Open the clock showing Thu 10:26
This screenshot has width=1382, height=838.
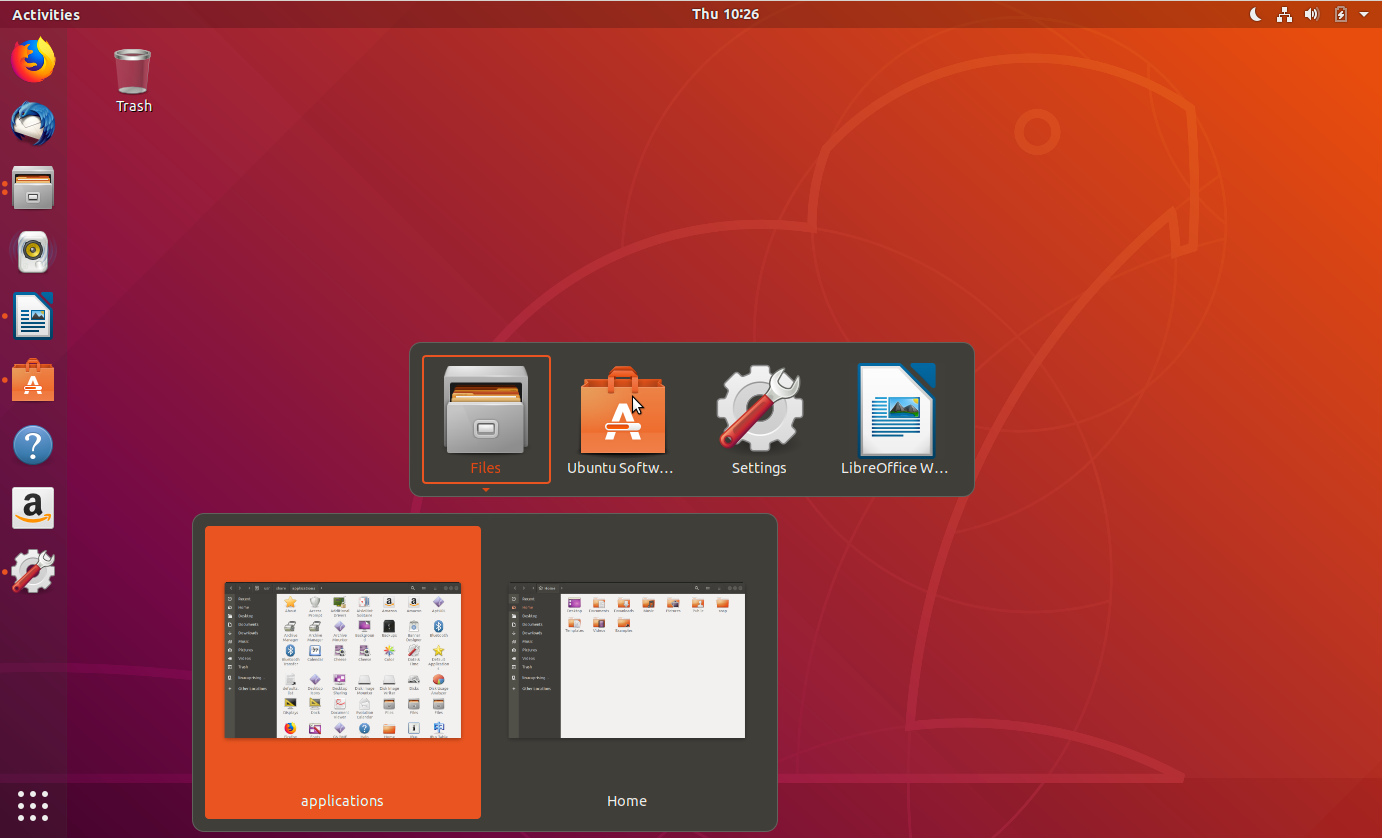726,14
